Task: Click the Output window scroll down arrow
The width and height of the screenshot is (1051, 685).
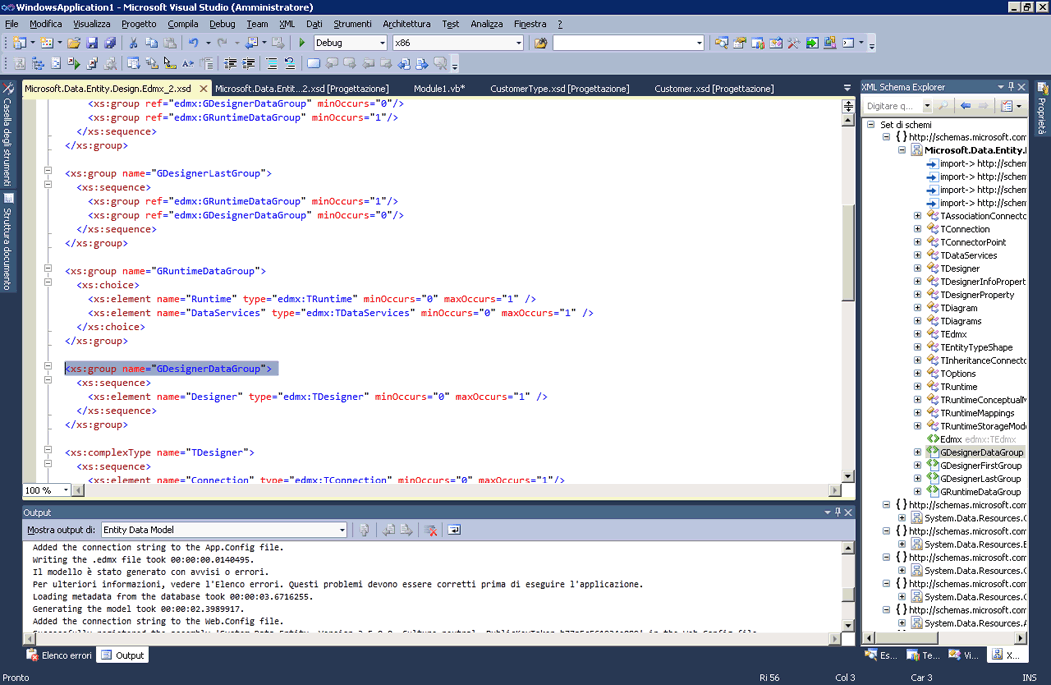Action: coord(848,625)
